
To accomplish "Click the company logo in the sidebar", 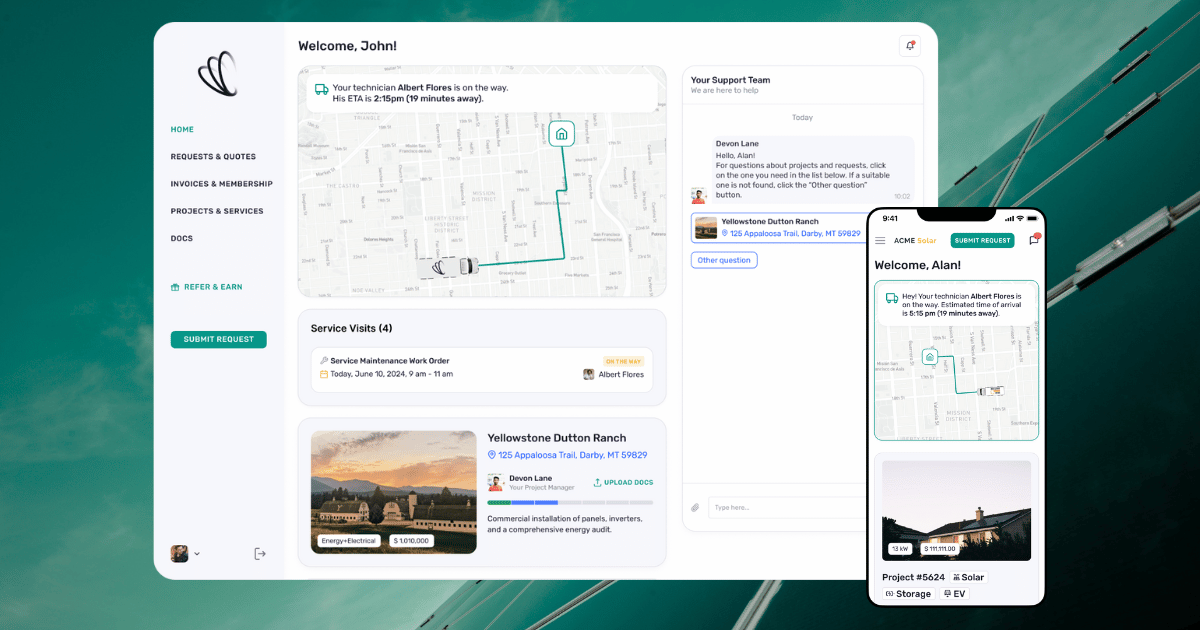I will click(x=219, y=74).
